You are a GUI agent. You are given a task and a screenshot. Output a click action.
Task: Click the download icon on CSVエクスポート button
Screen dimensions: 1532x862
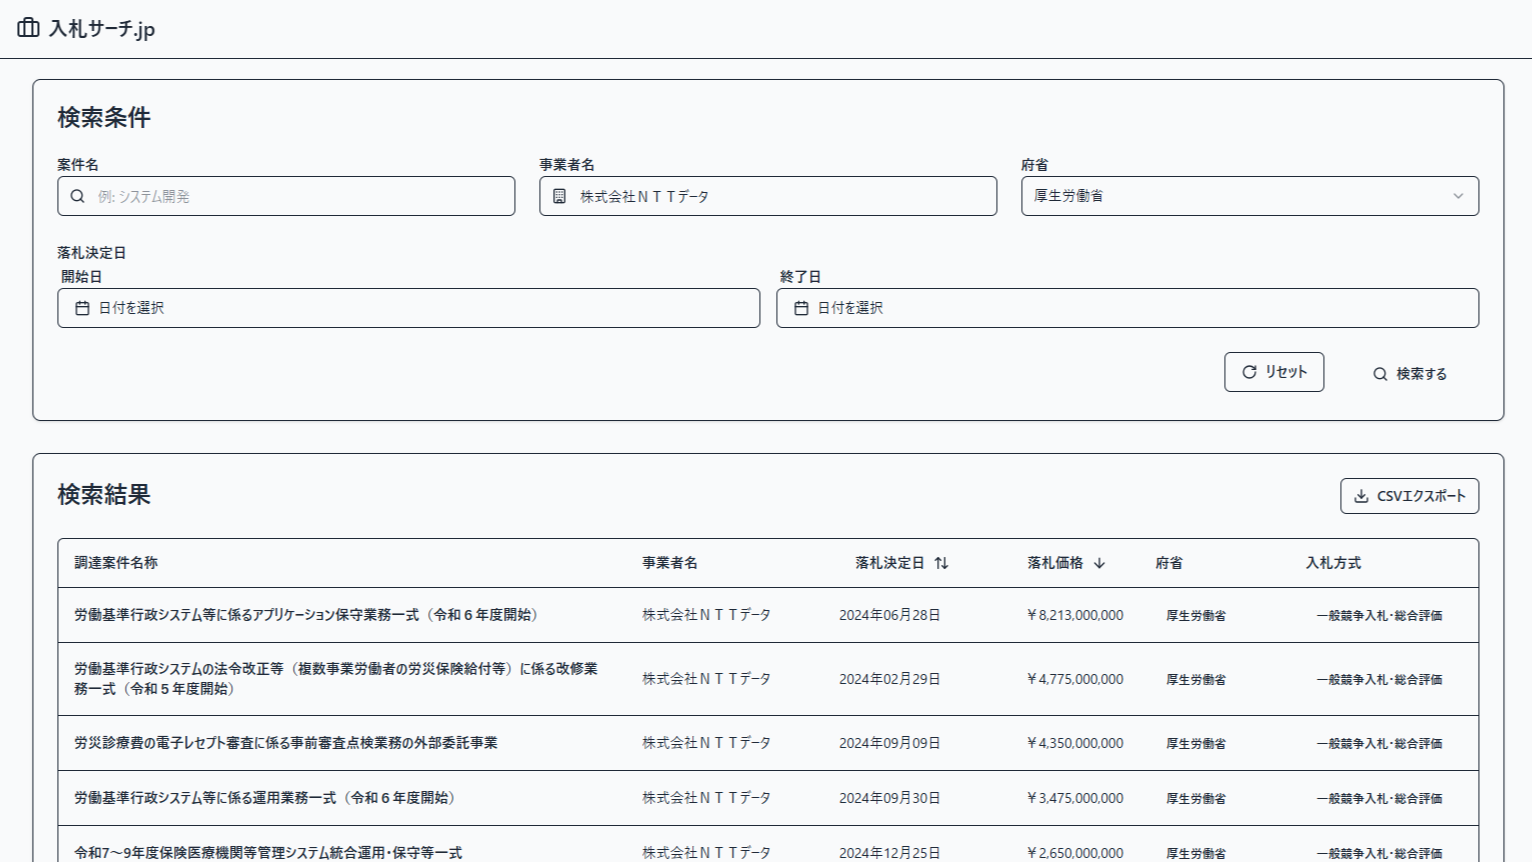click(1361, 495)
